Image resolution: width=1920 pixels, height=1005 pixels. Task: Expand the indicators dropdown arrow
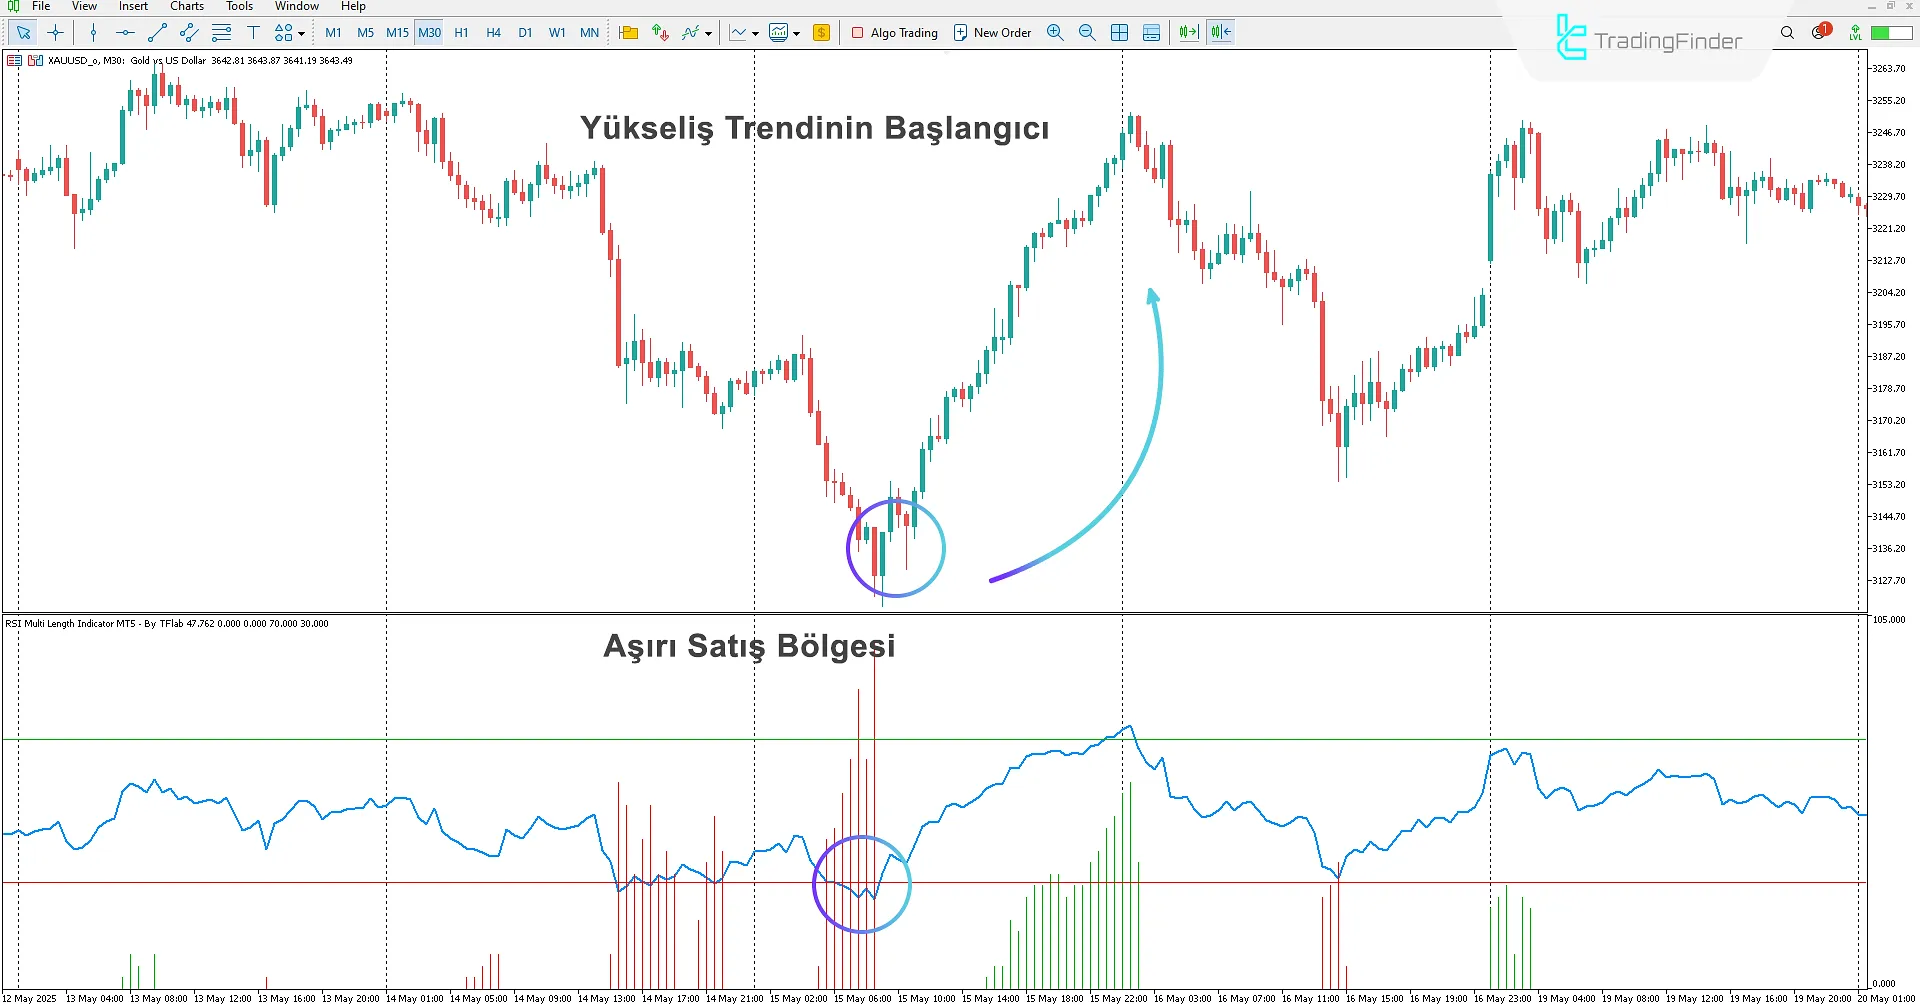[x=708, y=33]
